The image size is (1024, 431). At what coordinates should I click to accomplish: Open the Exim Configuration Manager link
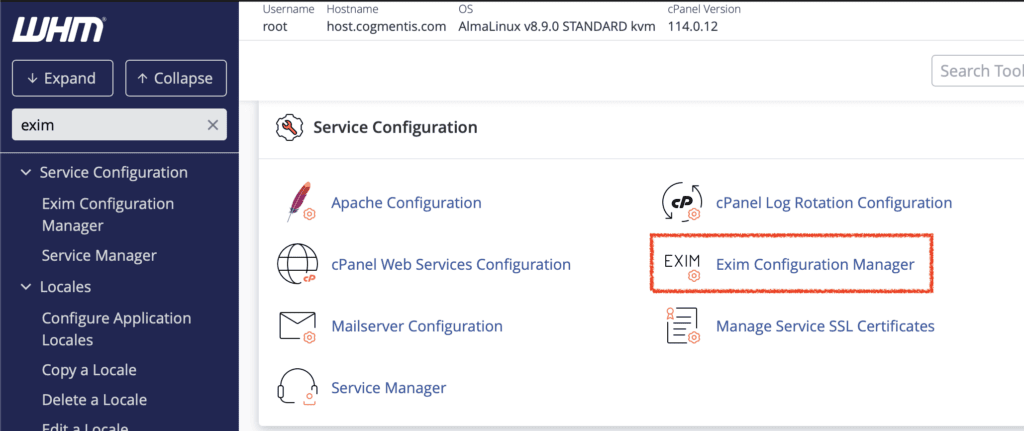coord(815,265)
